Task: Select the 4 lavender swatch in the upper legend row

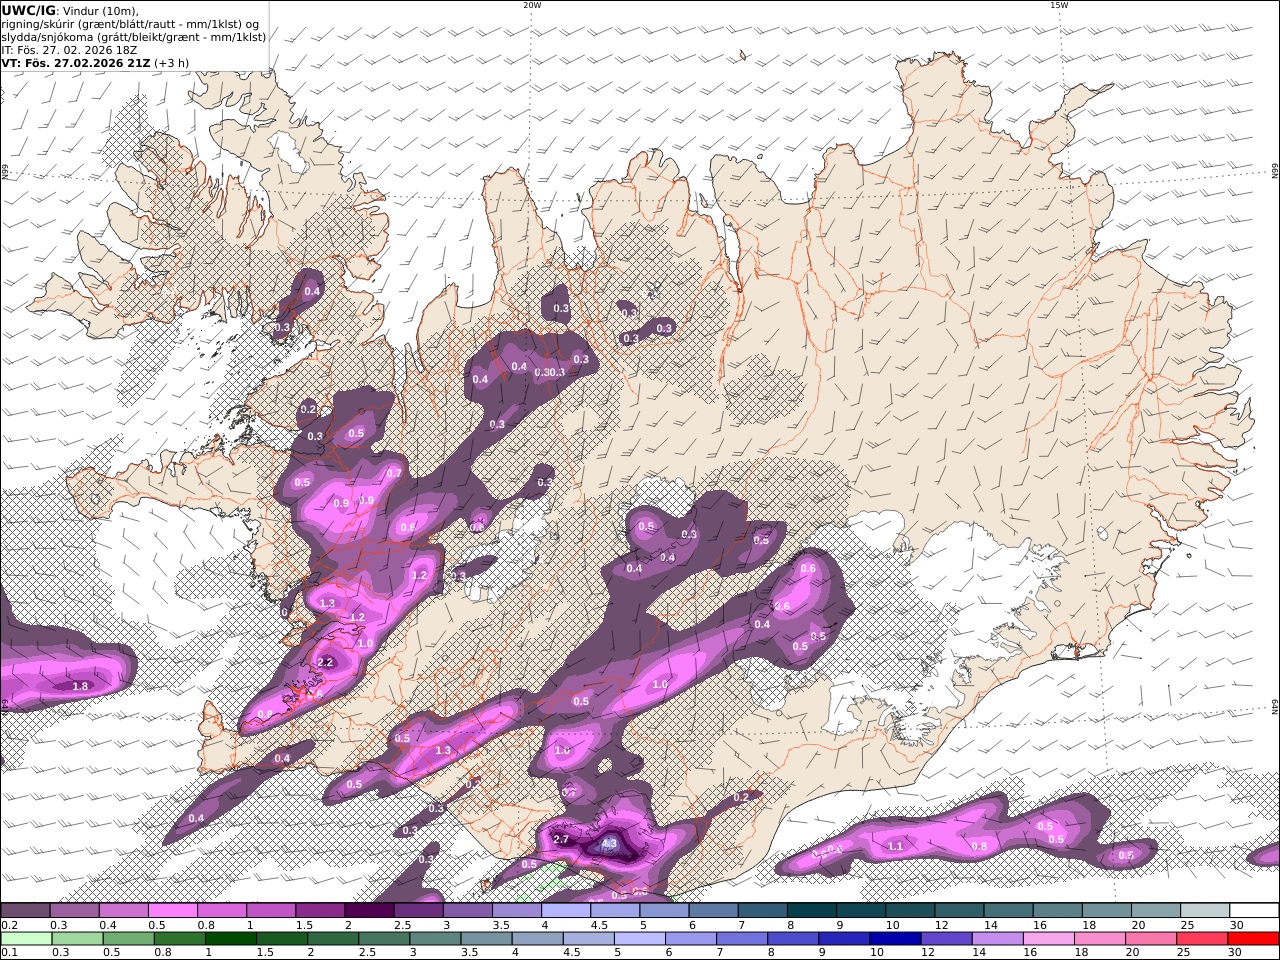Action: pos(566,911)
